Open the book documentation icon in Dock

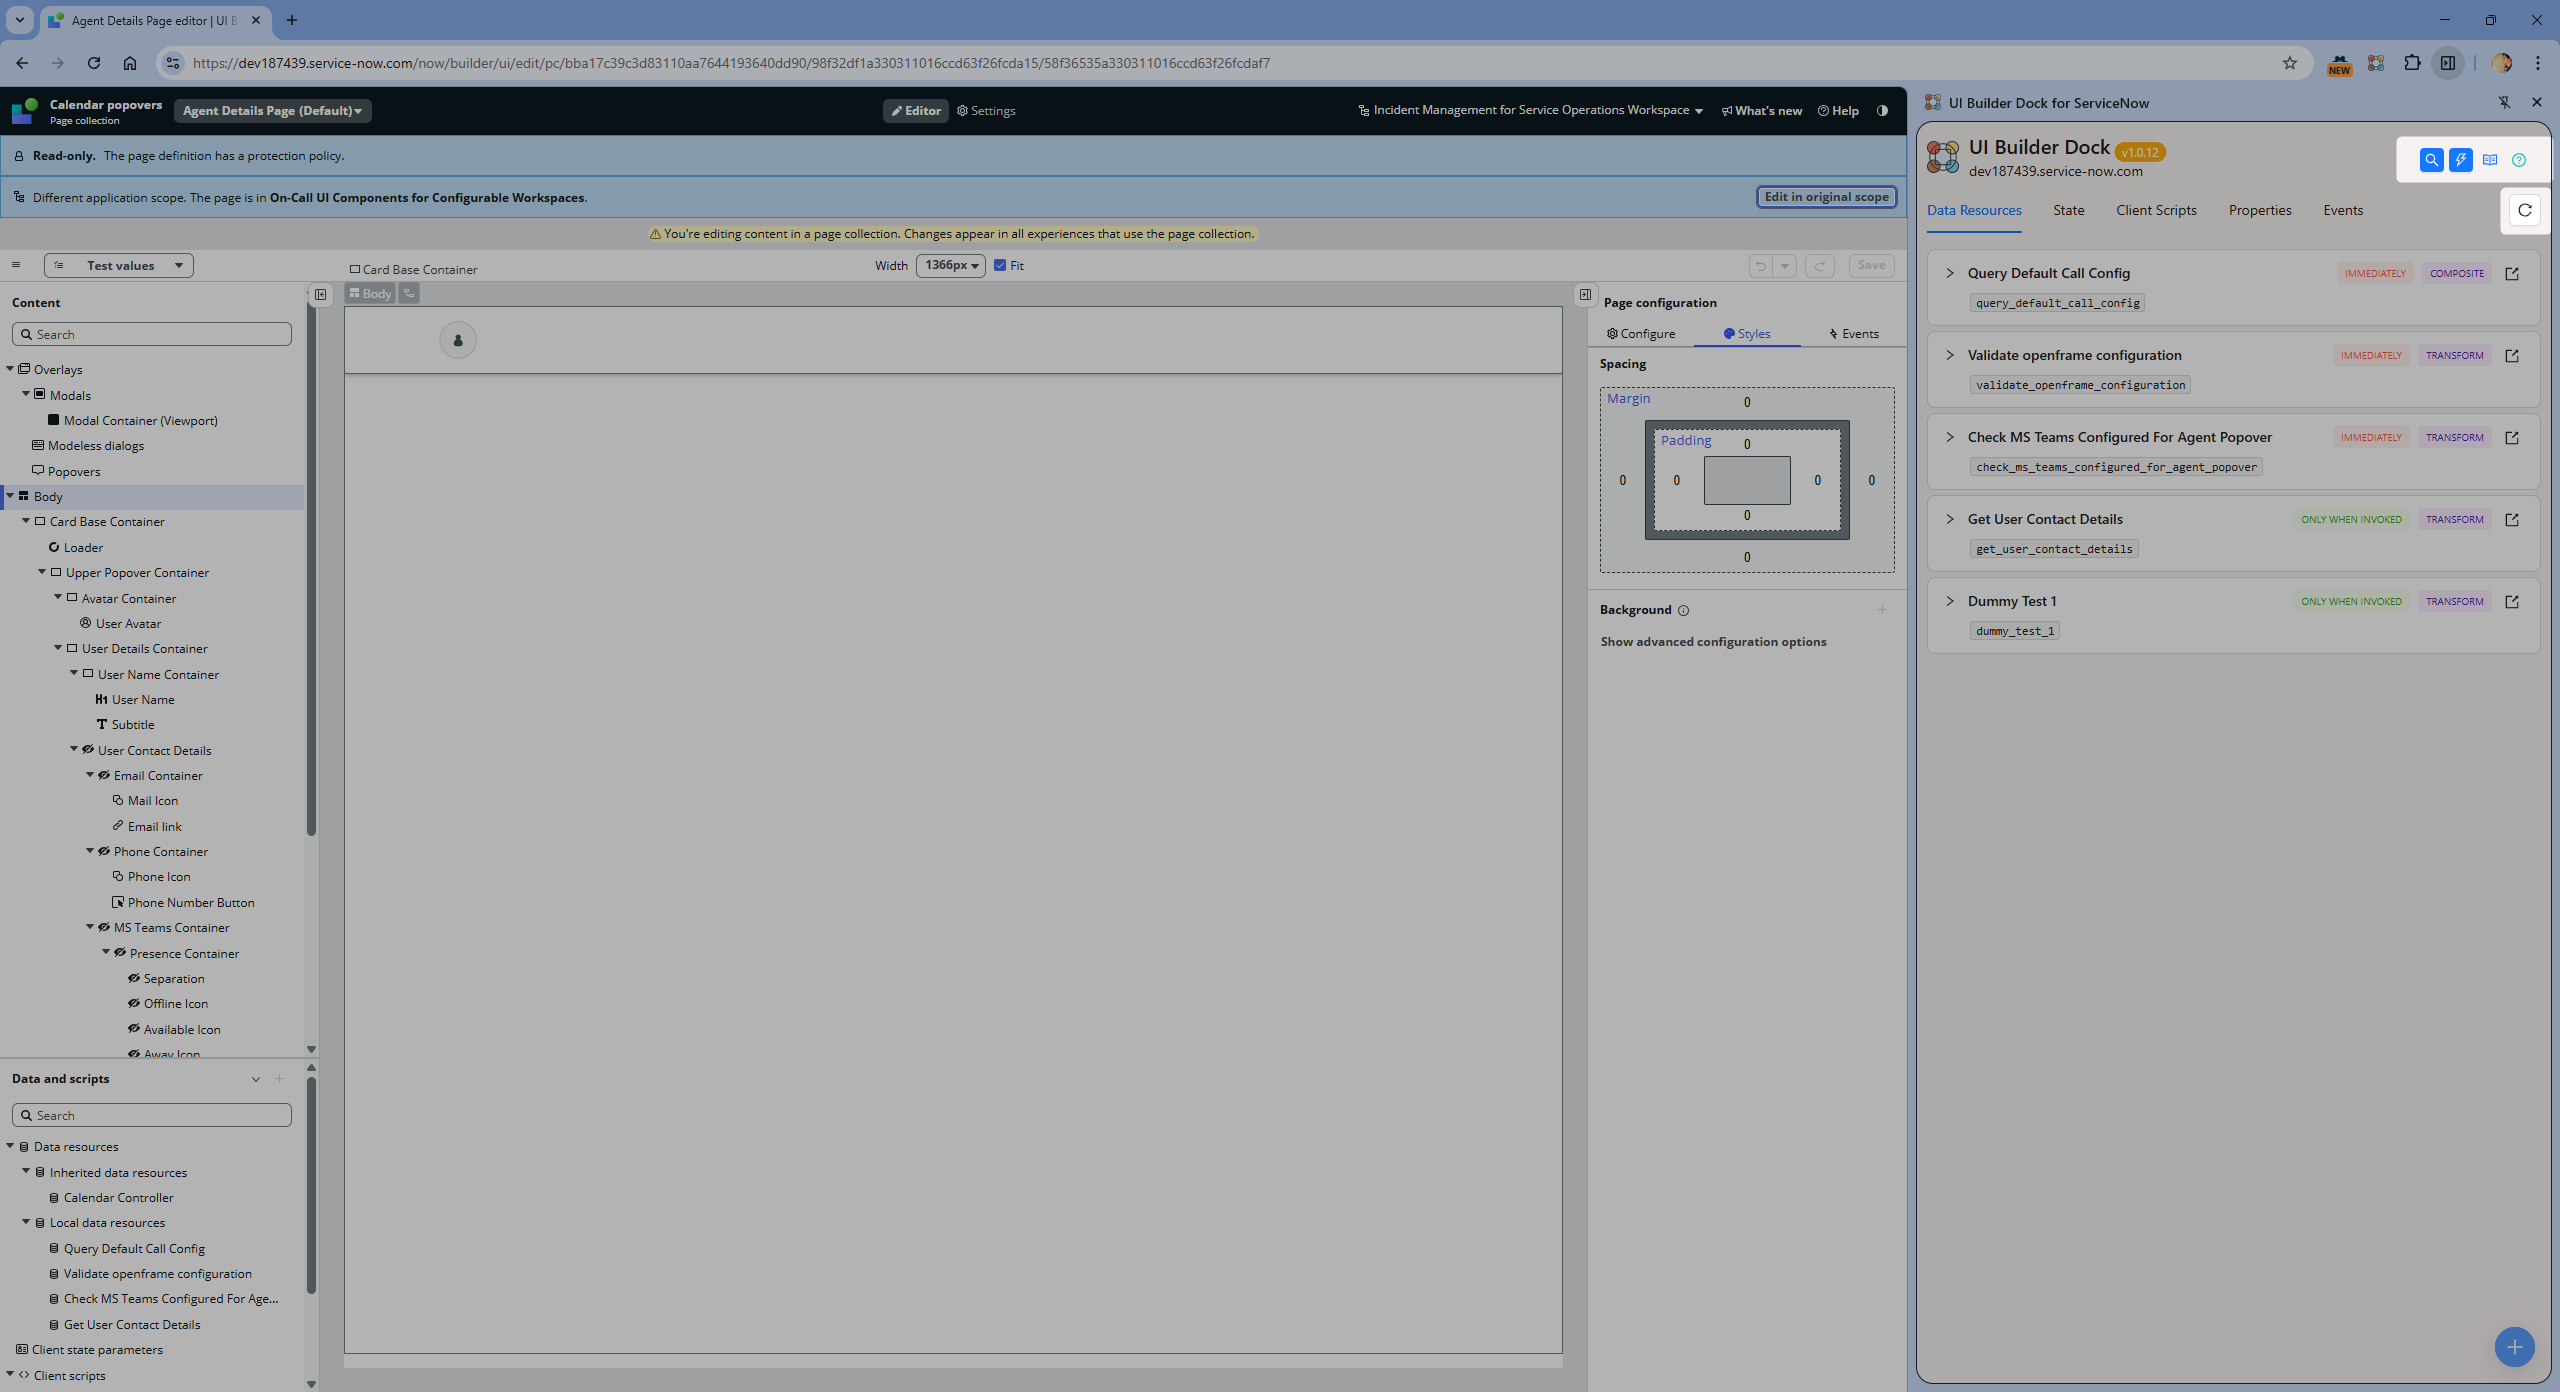pos(2490,160)
